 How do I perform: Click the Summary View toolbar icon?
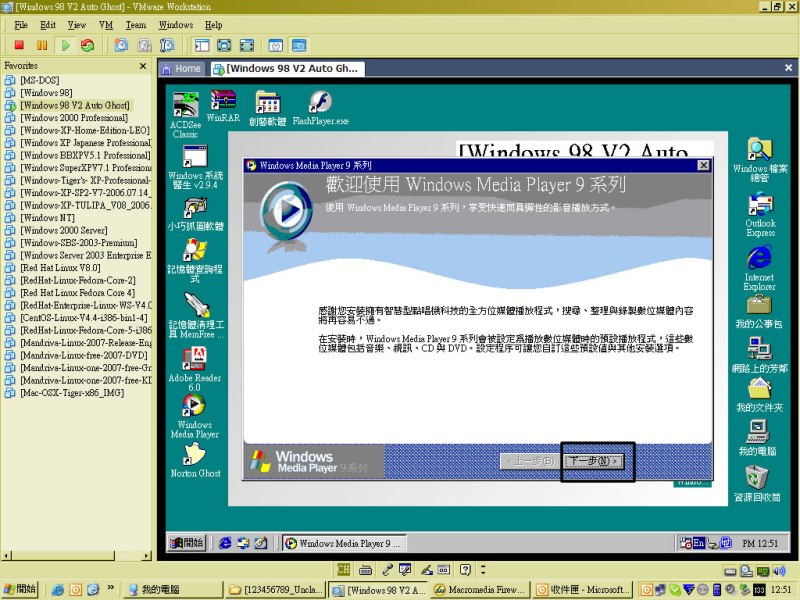pos(276,45)
